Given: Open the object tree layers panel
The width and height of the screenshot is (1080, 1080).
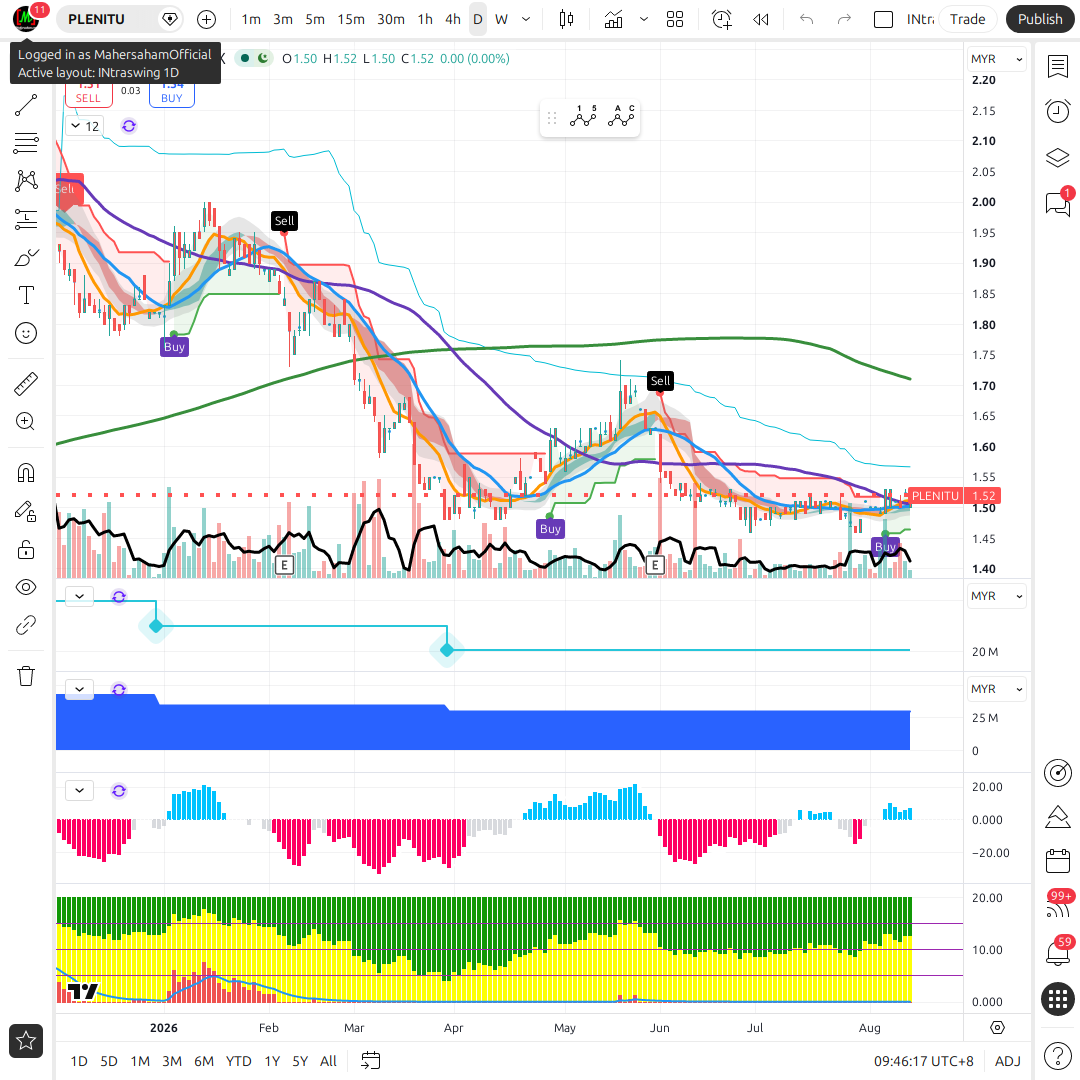Looking at the screenshot, I should click(x=1057, y=158).
